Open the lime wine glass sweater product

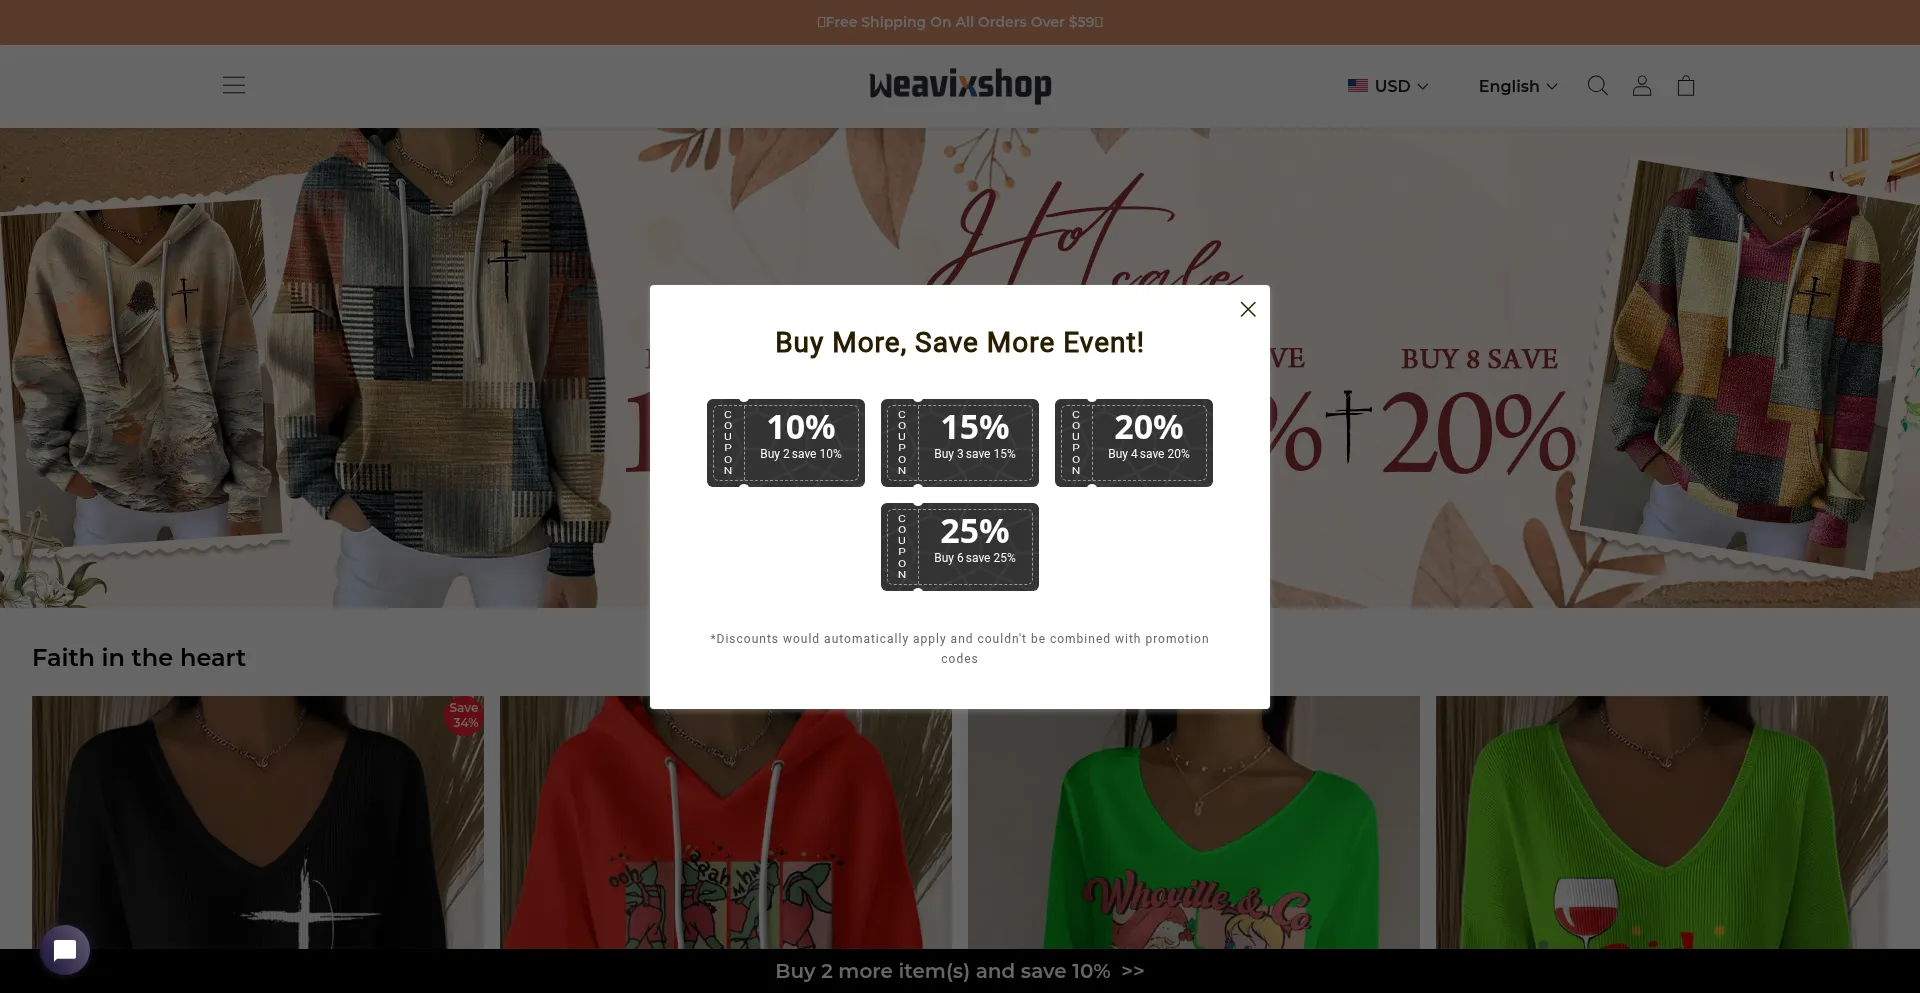click(1662, 822)
